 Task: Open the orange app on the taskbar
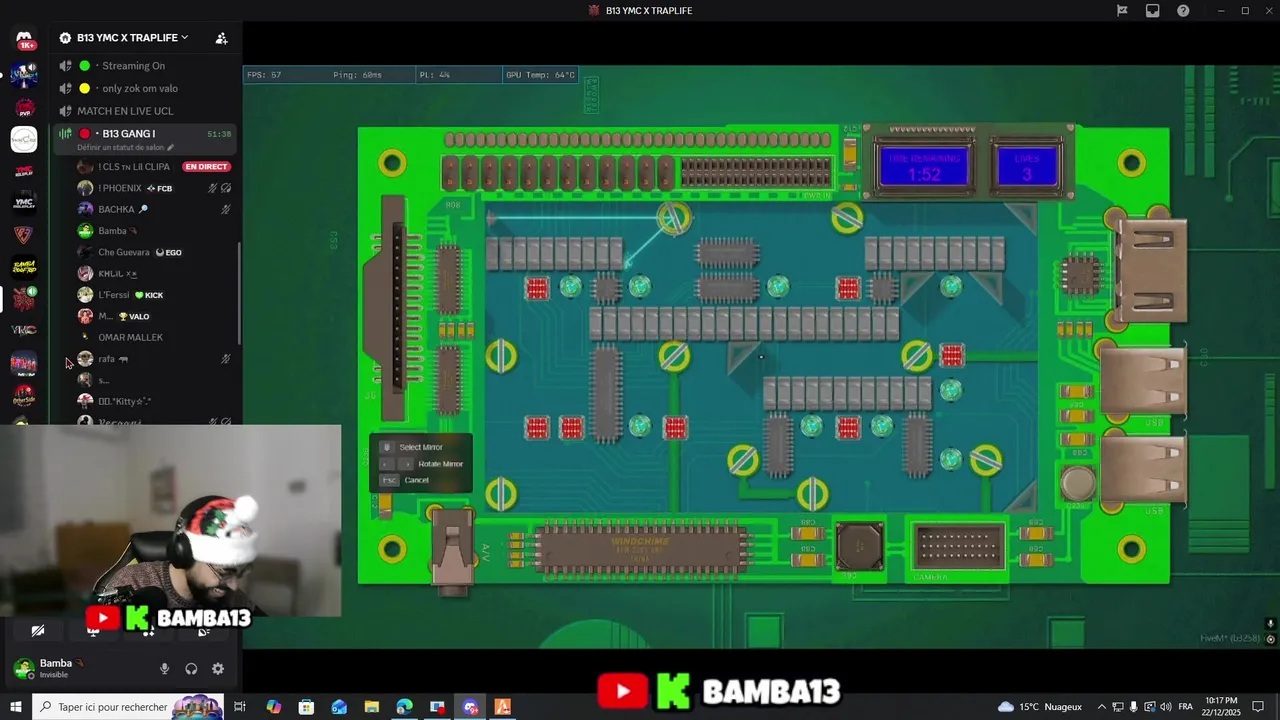[x=503, y=707]
